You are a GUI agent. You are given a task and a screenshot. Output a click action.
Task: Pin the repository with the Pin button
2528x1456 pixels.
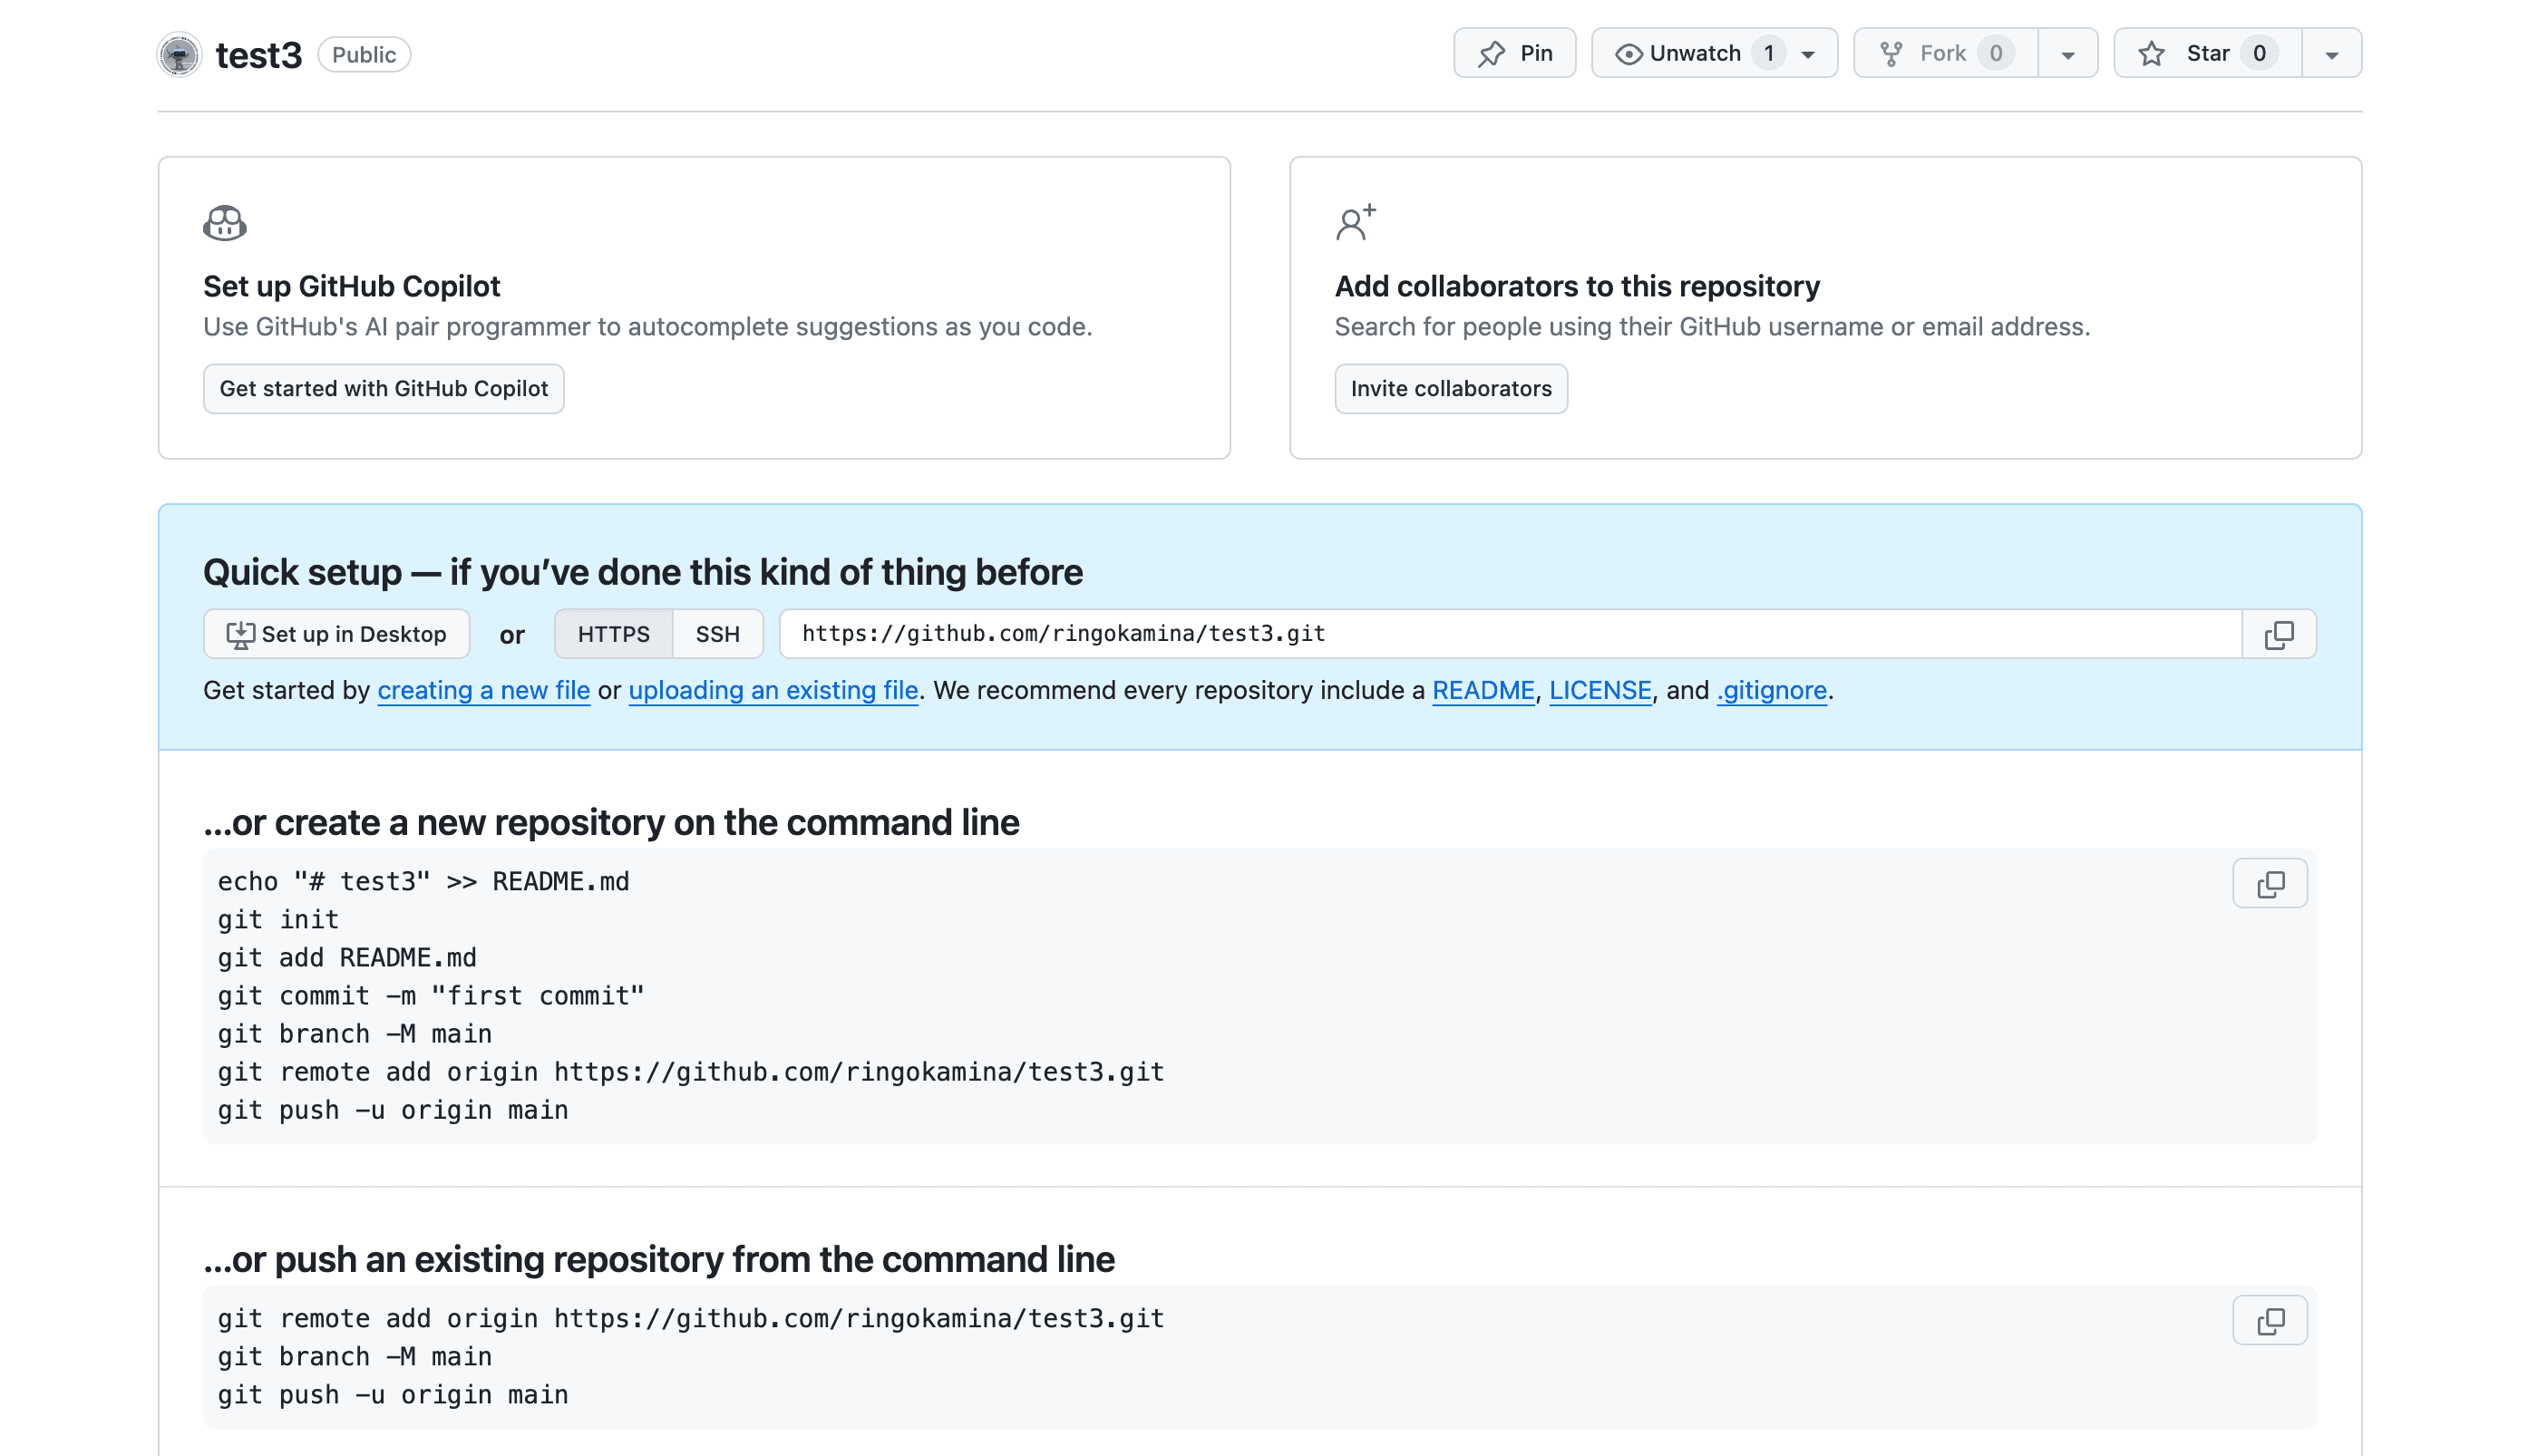[x=1514, y=53]
